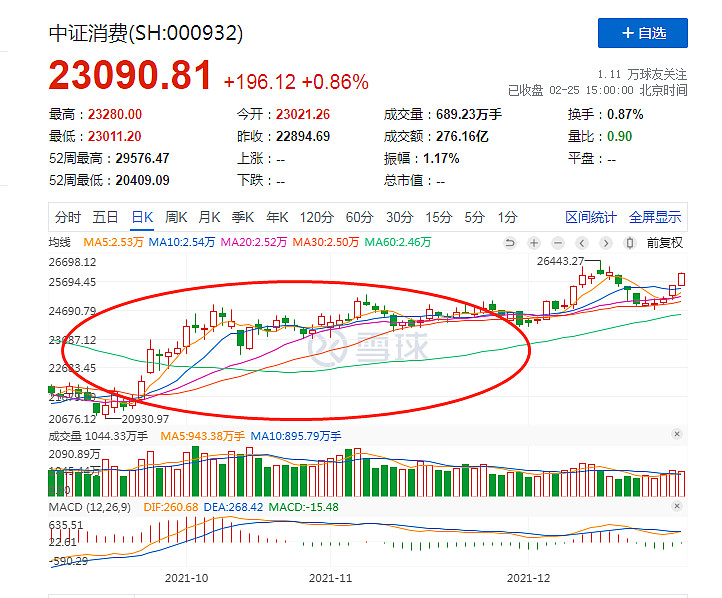
Task: Click the 今开 value 23021.26
Action: pyautogui.click(x=303, y=114)
